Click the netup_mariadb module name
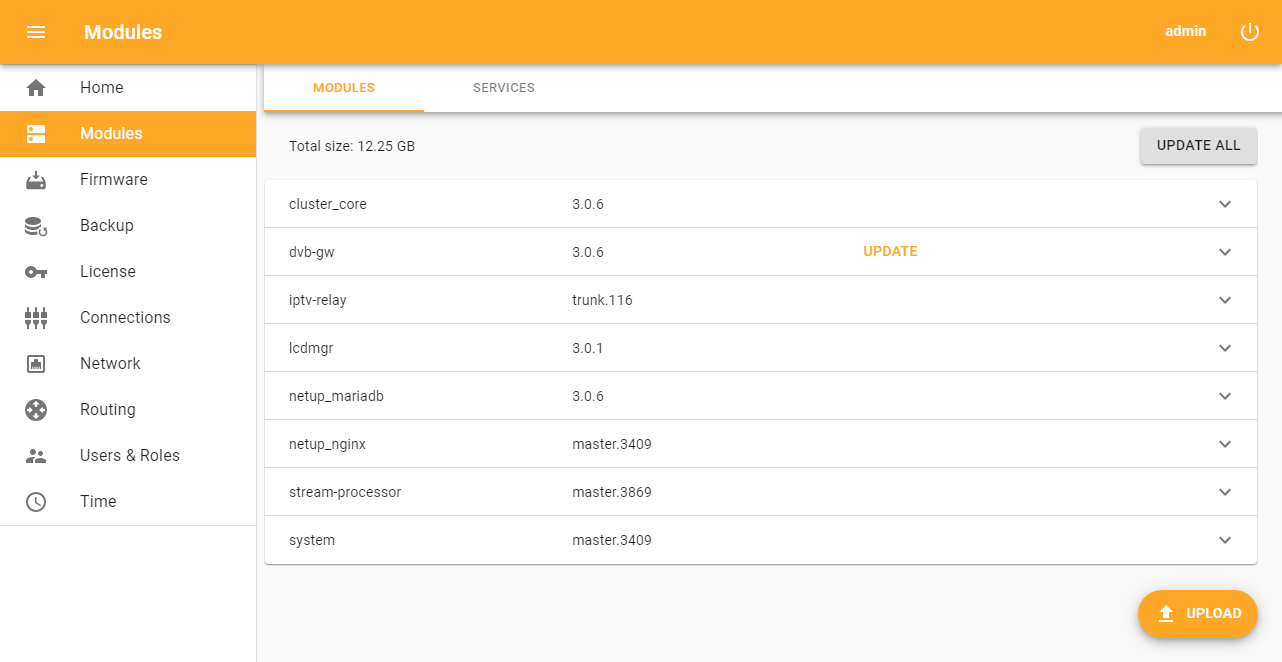 point(336,396)
